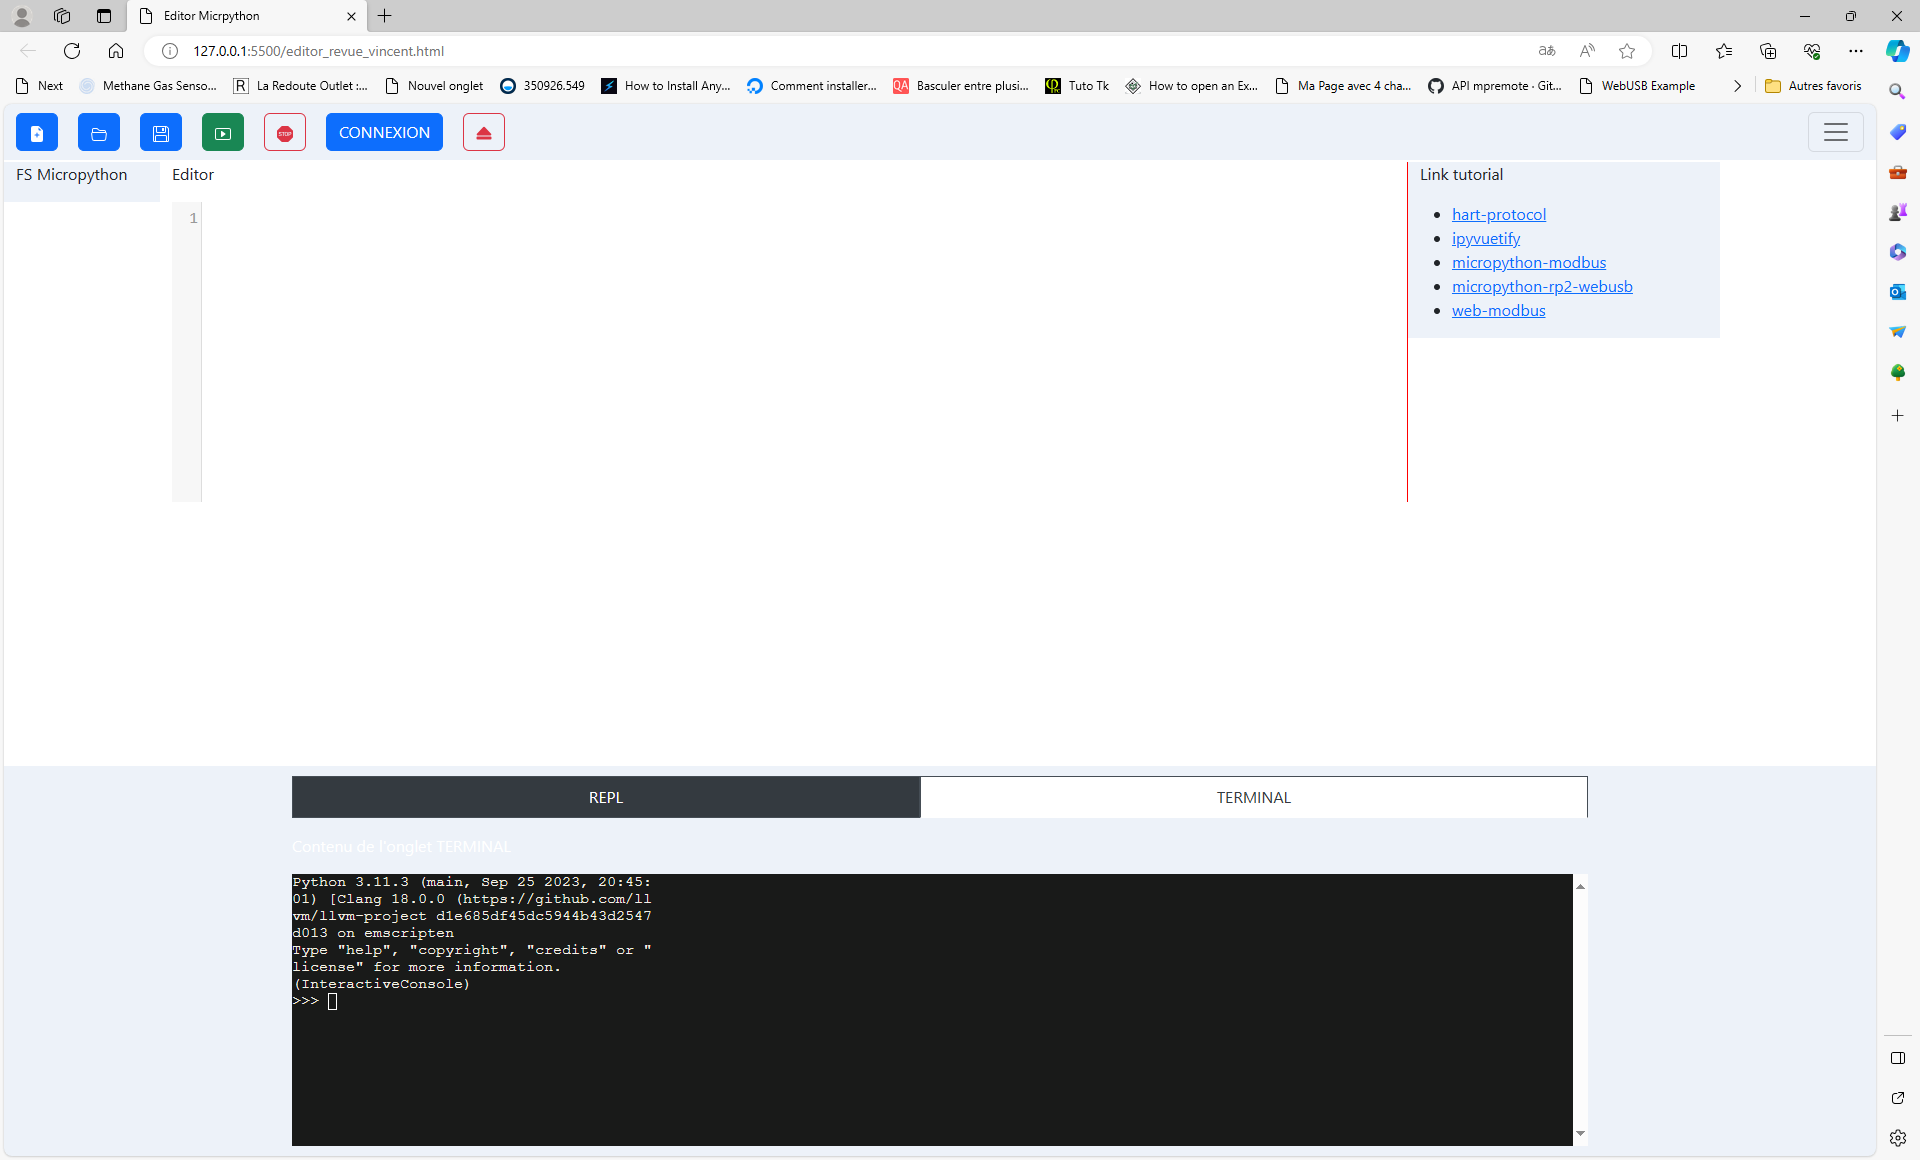Add this page to favorites star icon
1920x1160 pixels.
tap(1627, 51)
